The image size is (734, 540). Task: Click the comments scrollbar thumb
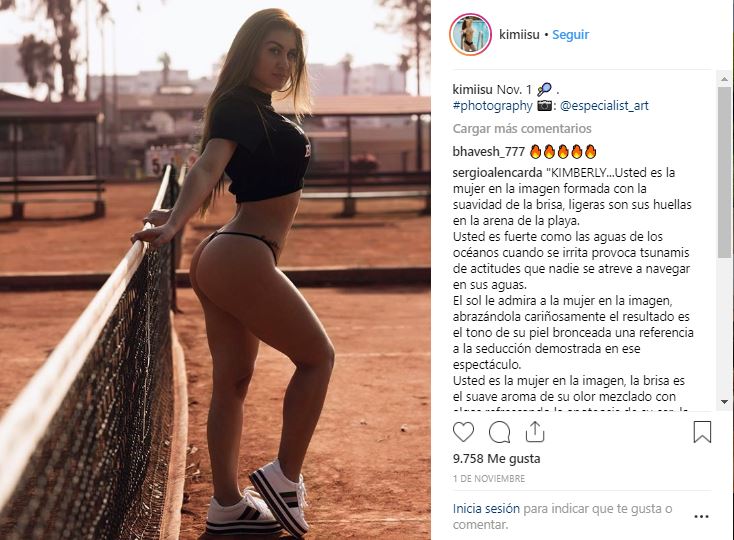click(x=724, y=171)
